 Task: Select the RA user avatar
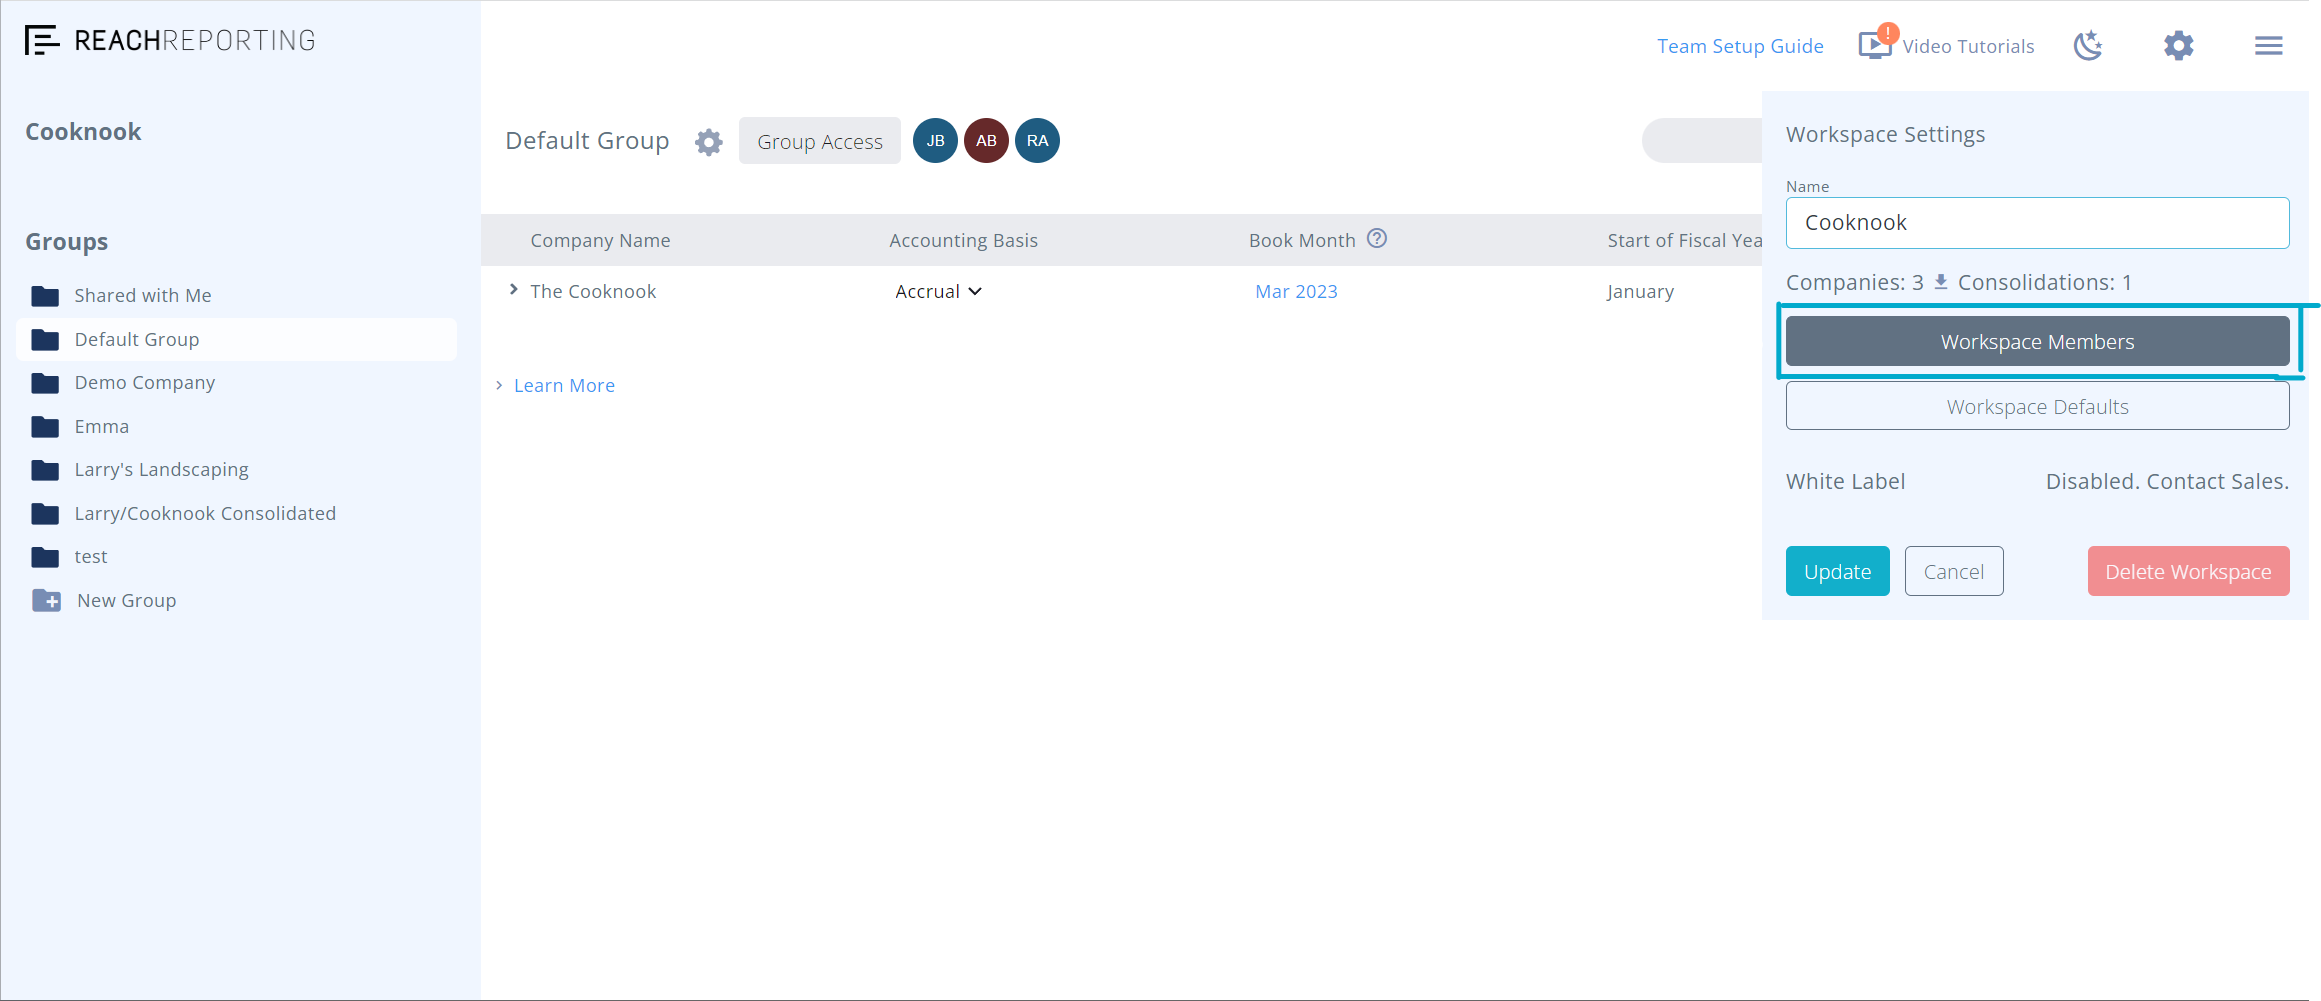click(1038, 141)
